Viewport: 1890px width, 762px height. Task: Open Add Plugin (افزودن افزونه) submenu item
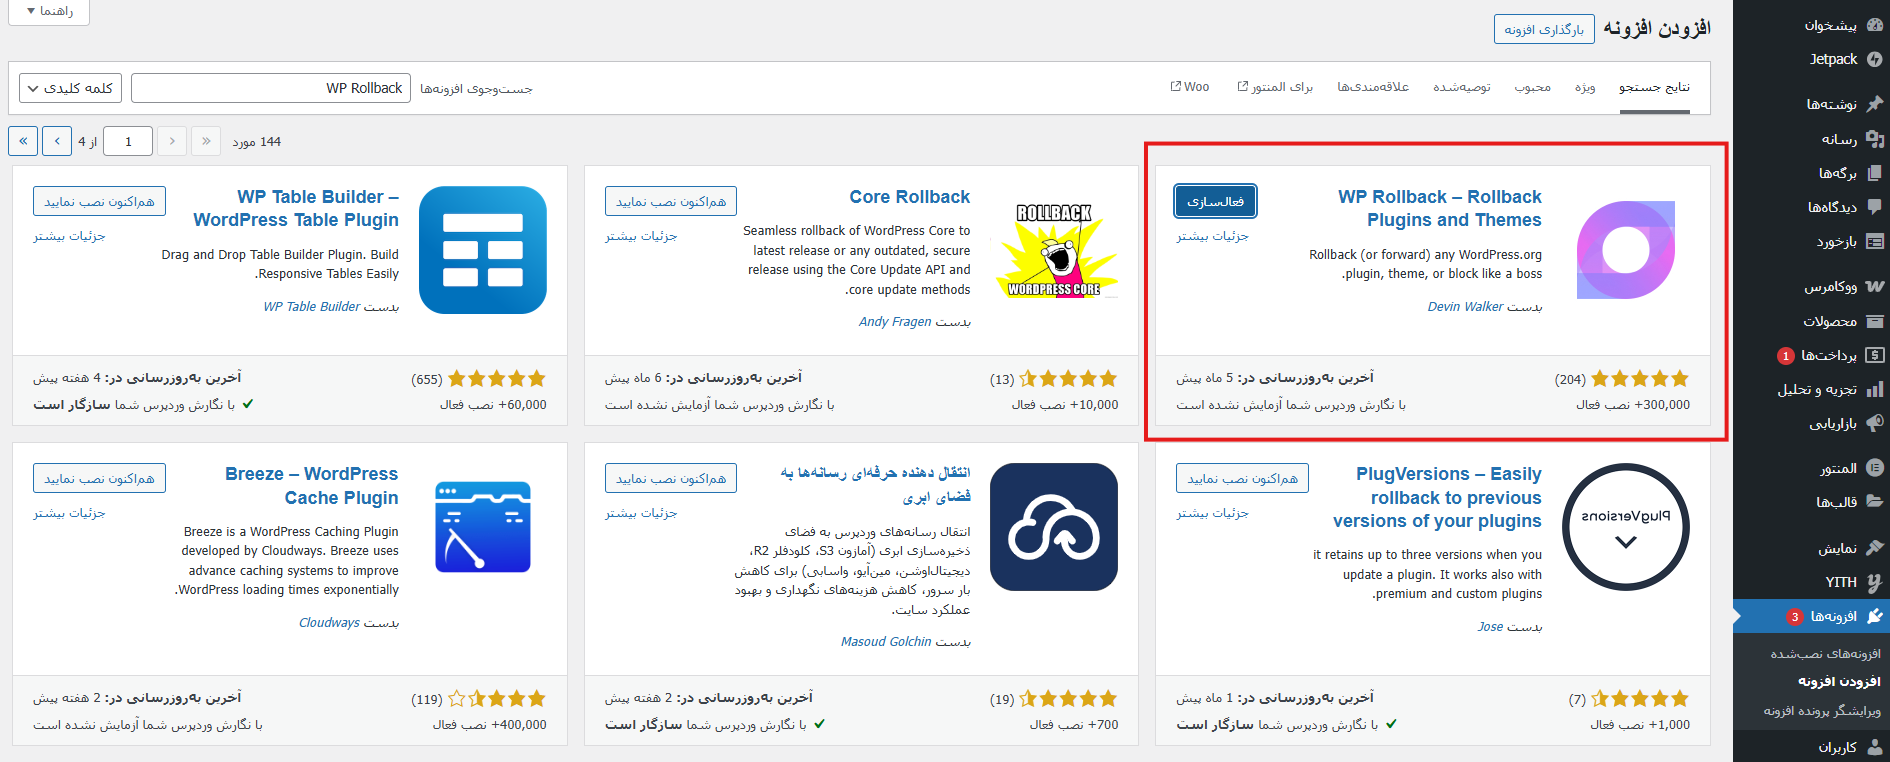[x=1839, y=682]
